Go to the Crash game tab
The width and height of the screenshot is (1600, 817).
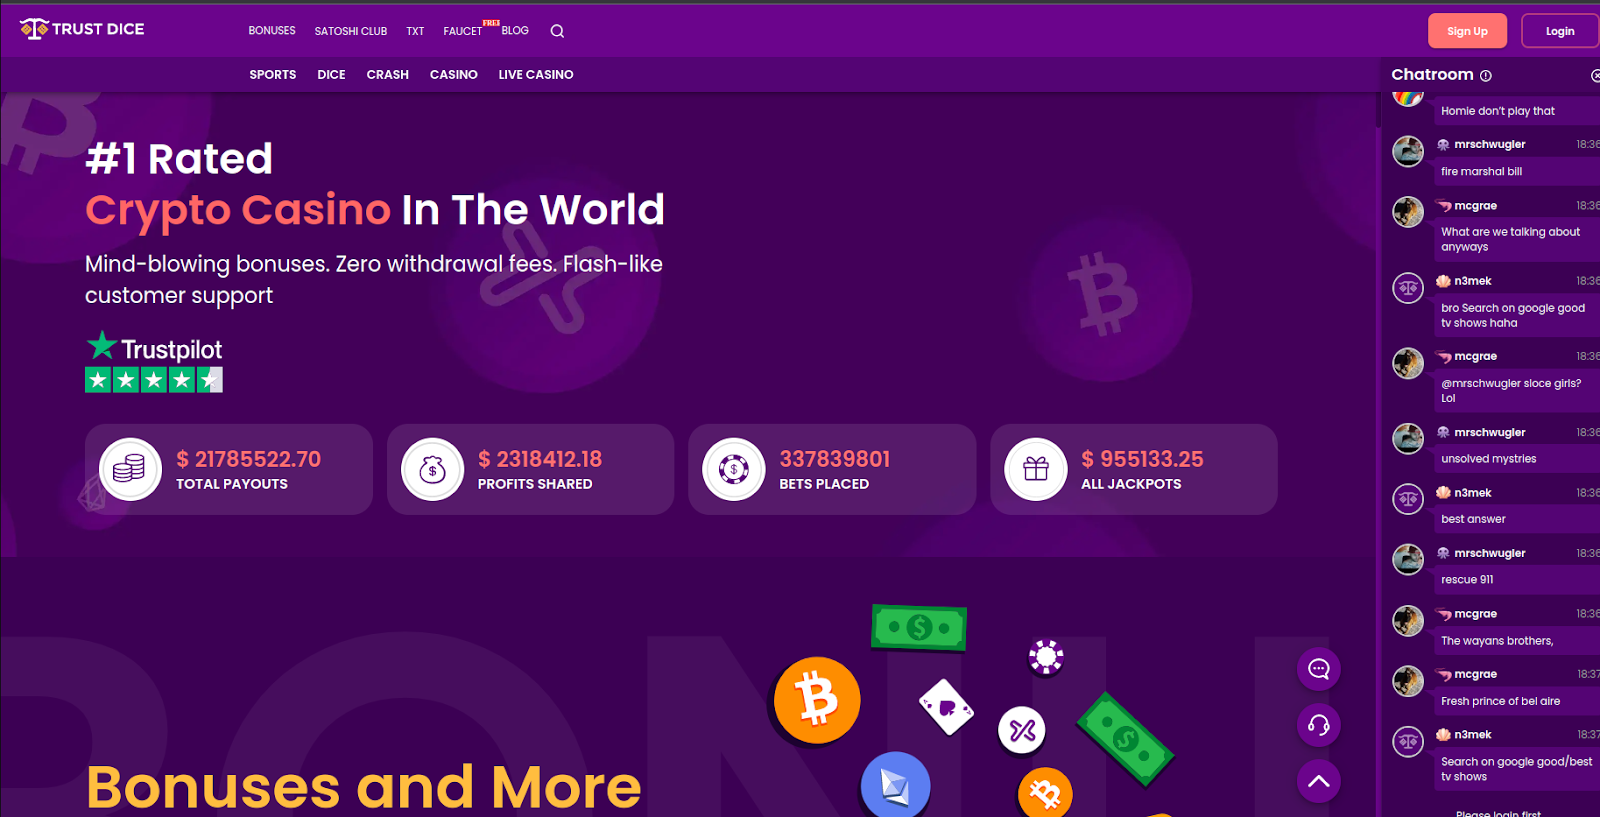(388, 75)
